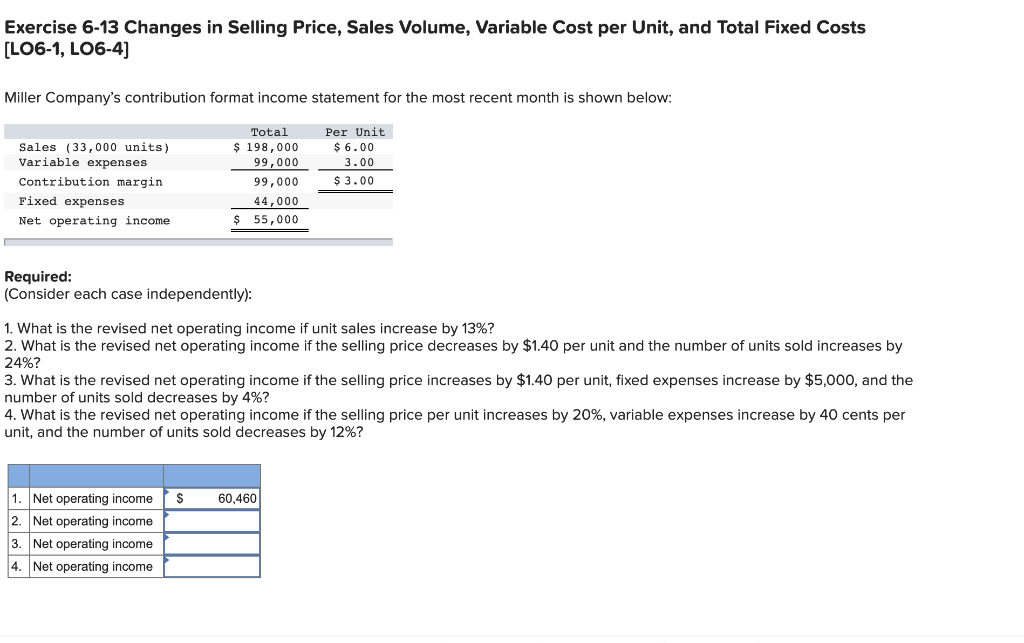The image size is (1024, 643).
Task: Click the blue header cell above Net operating income
Action: click(x=95, y=475)
